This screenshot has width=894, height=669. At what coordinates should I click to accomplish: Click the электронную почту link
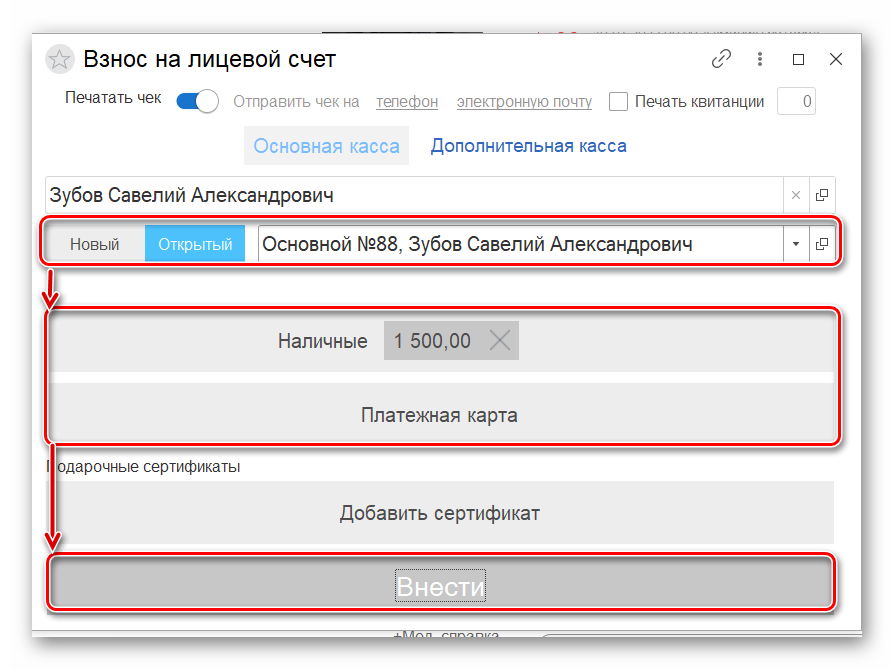524,102
